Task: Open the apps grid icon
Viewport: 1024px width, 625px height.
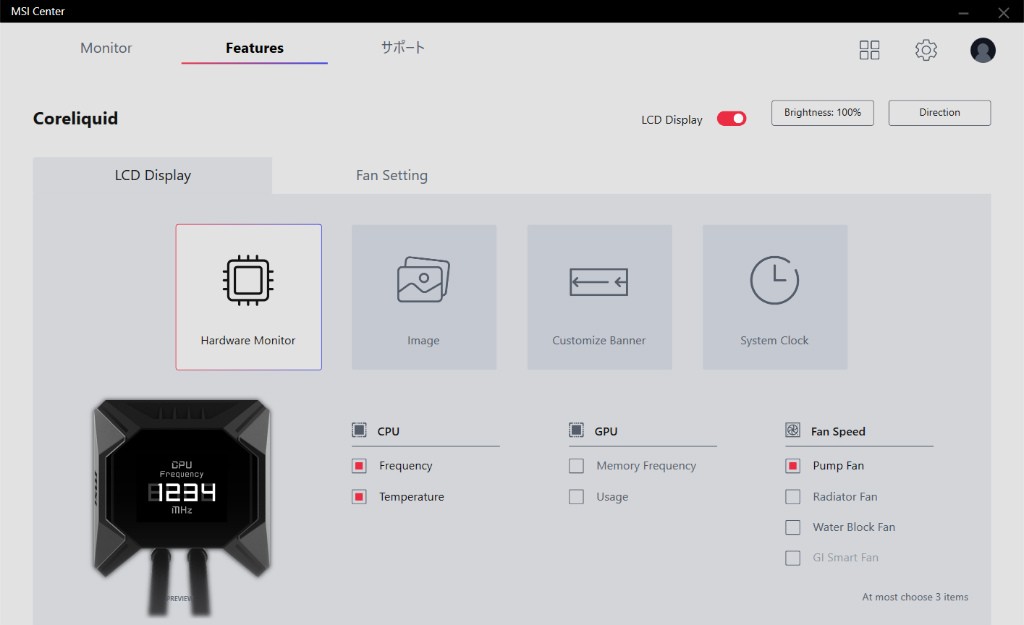Action: pos(869,50)
